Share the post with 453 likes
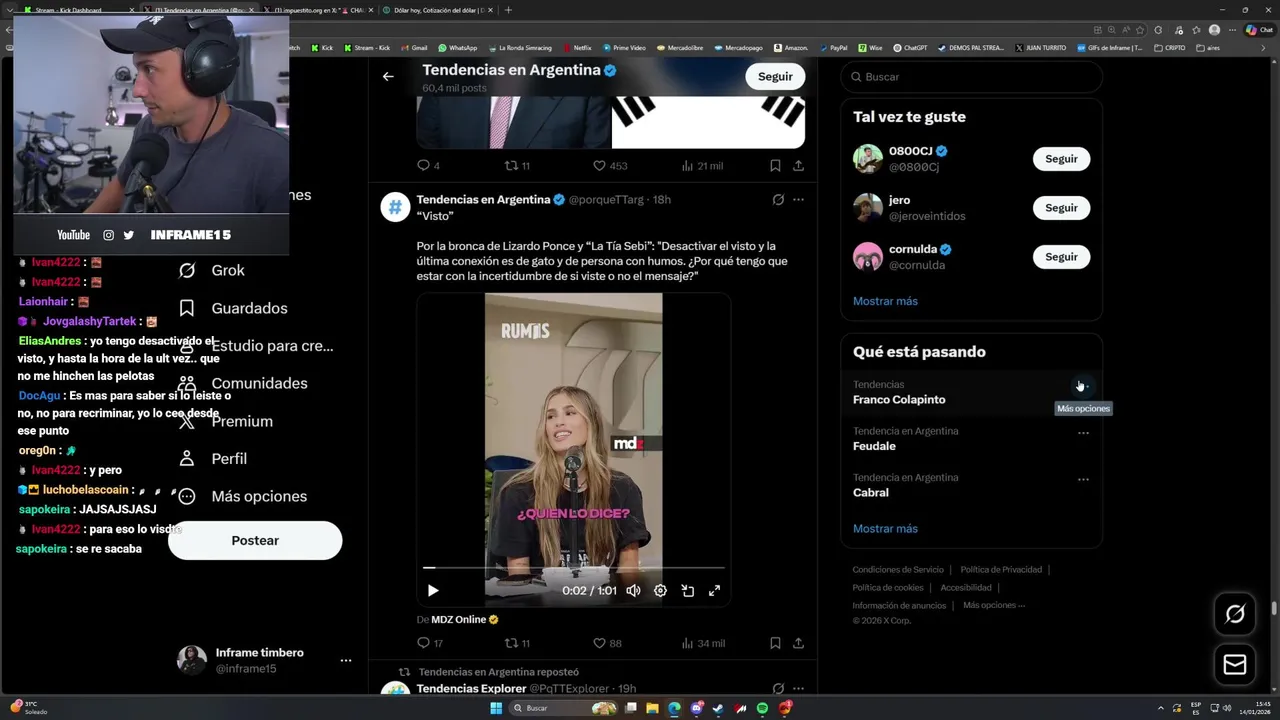This screenshot has width=1280, height=720. tap(798, 166)
